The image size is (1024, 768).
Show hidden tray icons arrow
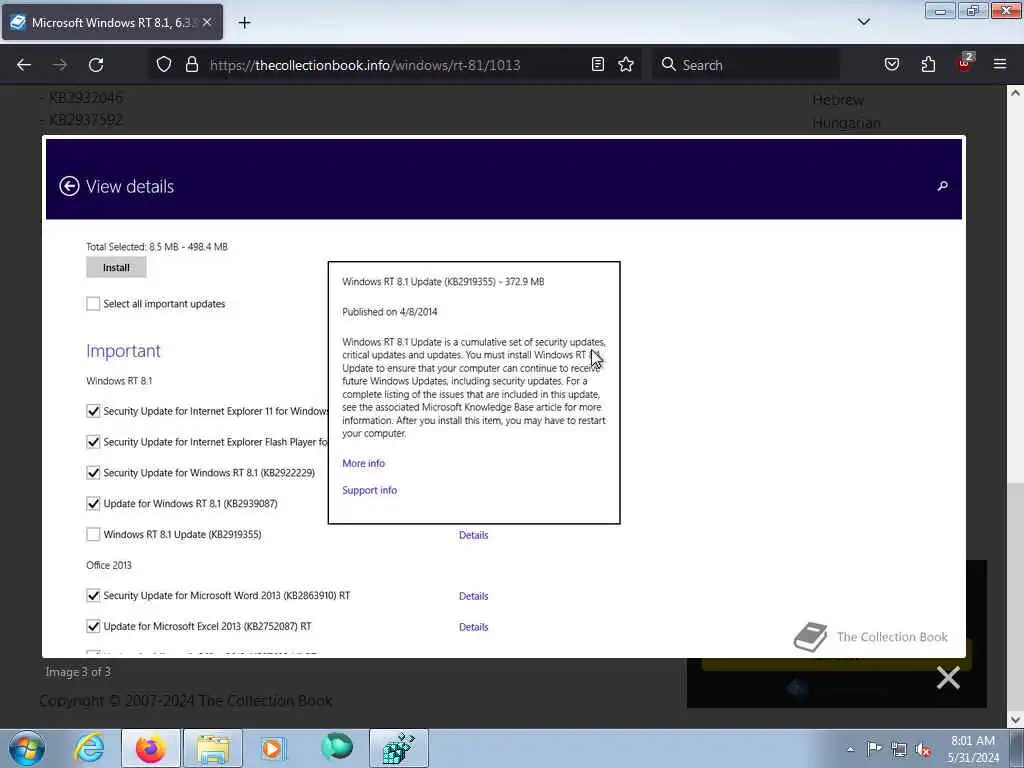pos(850,750)
